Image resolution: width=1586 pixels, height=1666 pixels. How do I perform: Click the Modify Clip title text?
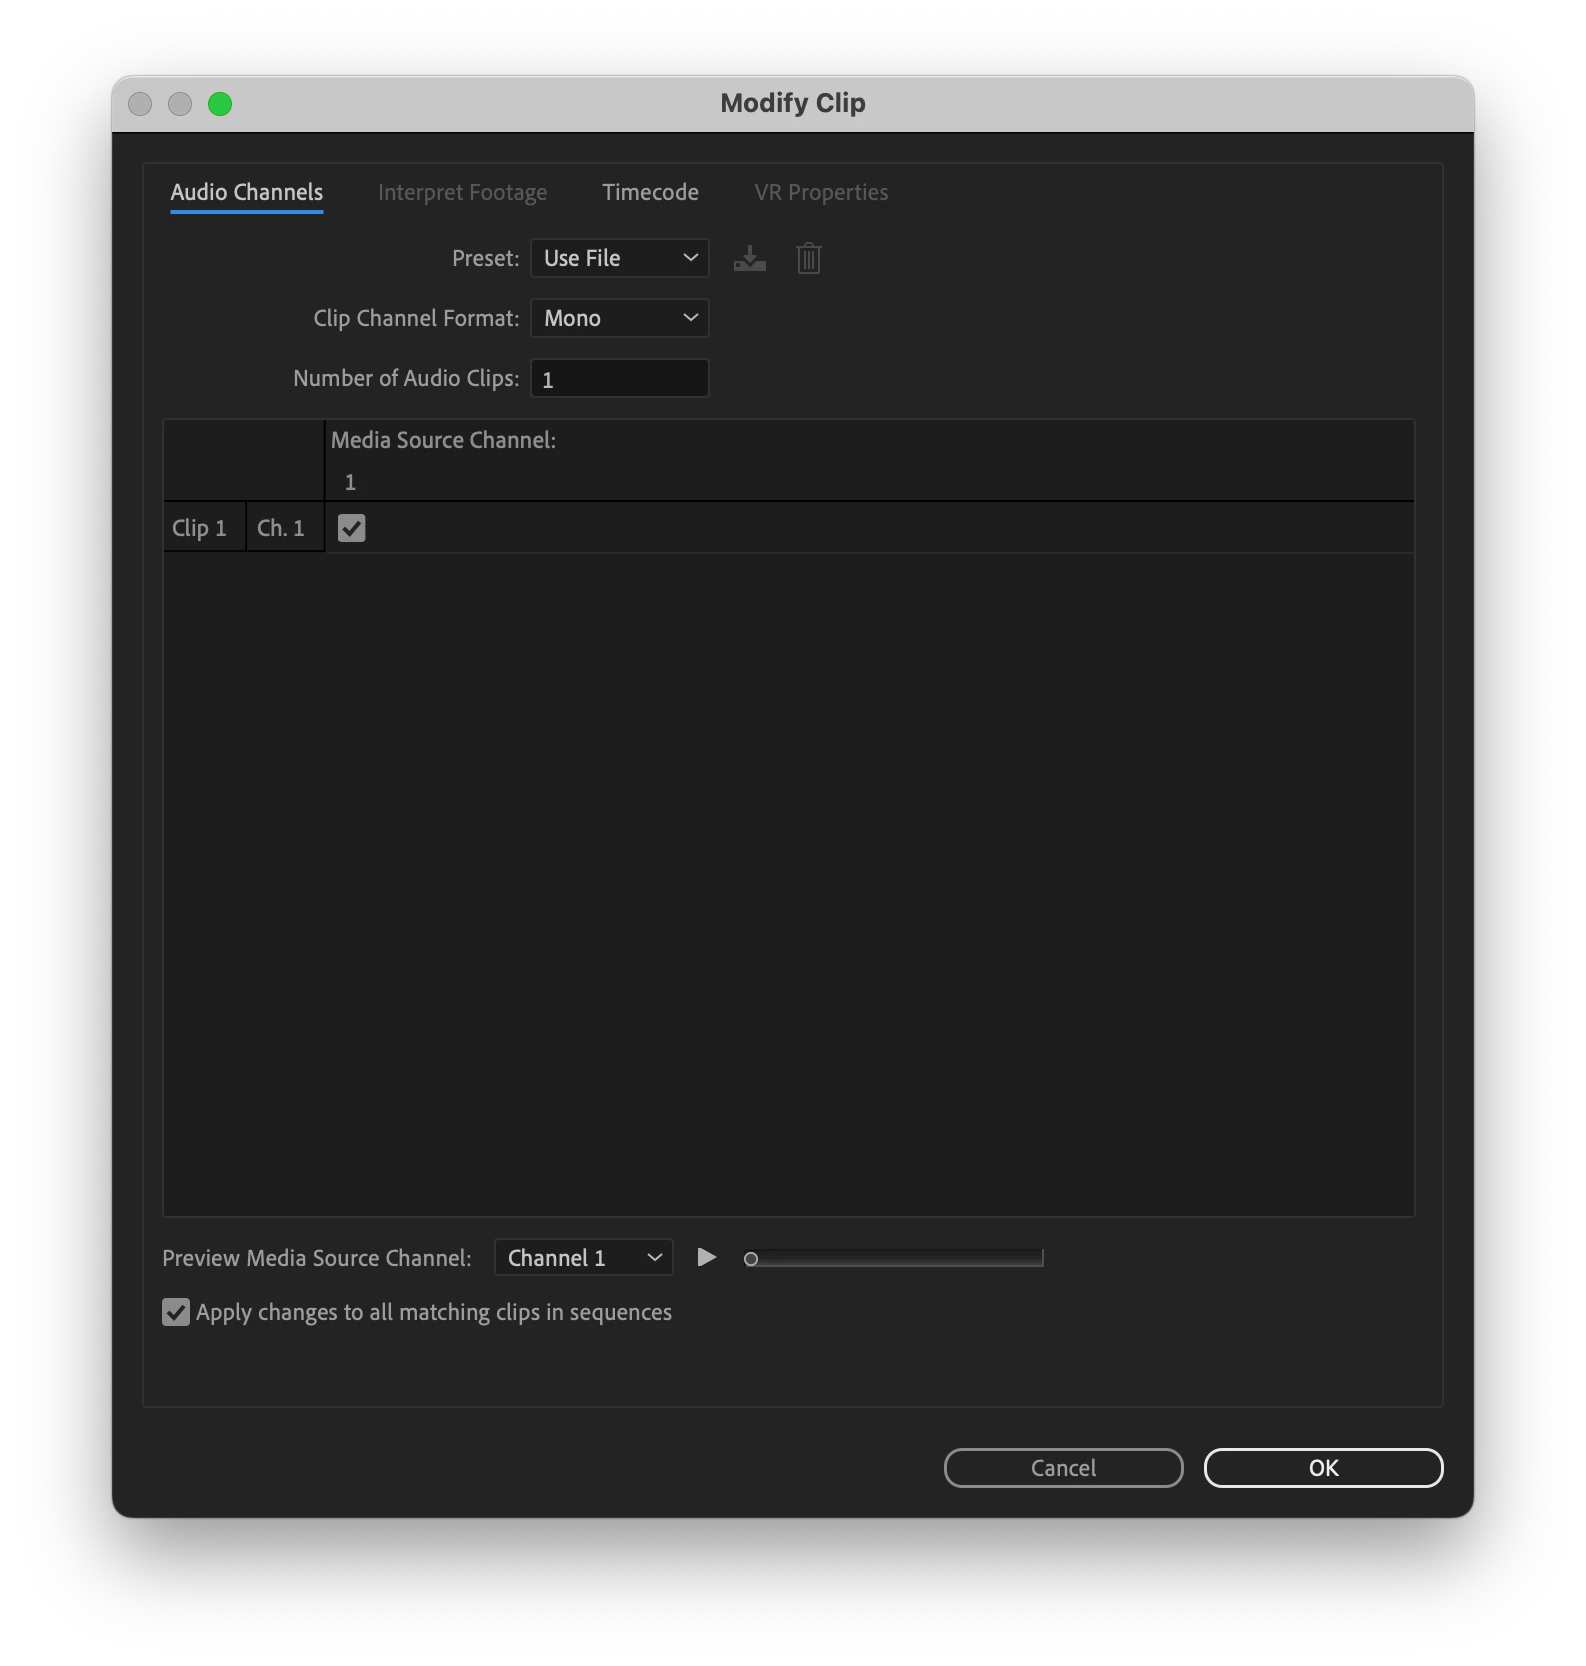(x=793, y=103)
